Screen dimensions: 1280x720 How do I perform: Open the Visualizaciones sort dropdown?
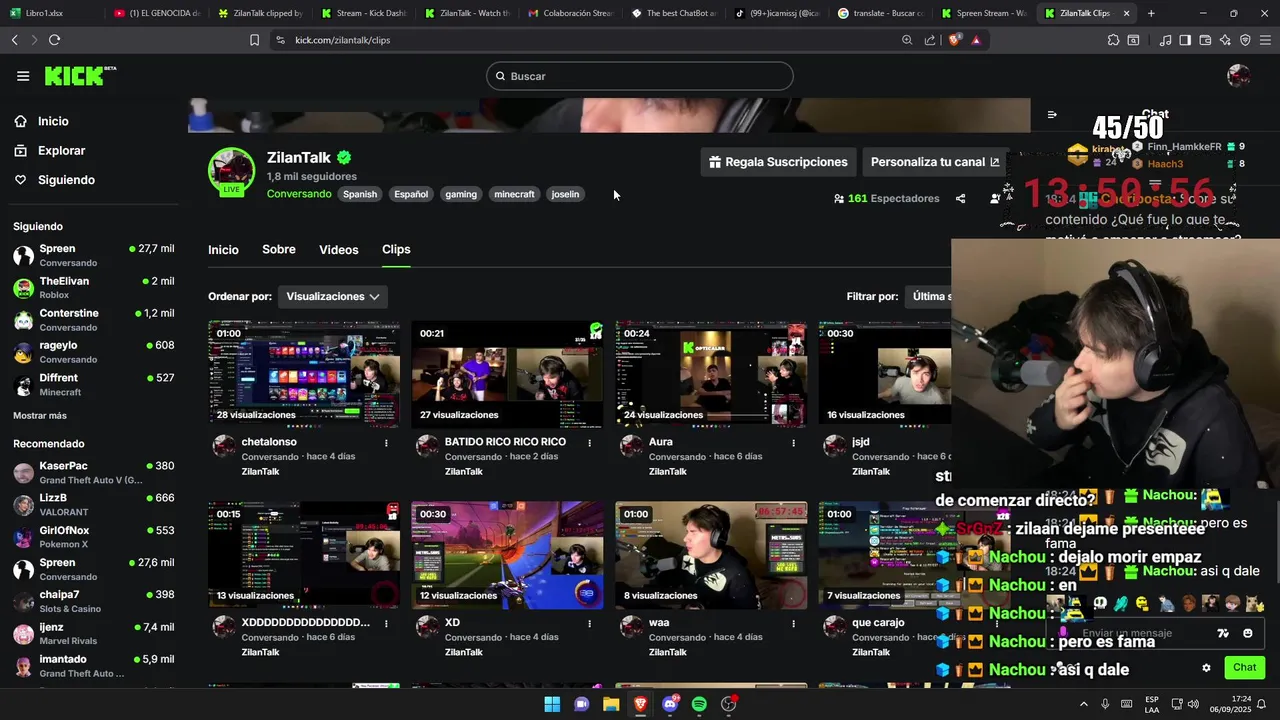tap(333, 297)
